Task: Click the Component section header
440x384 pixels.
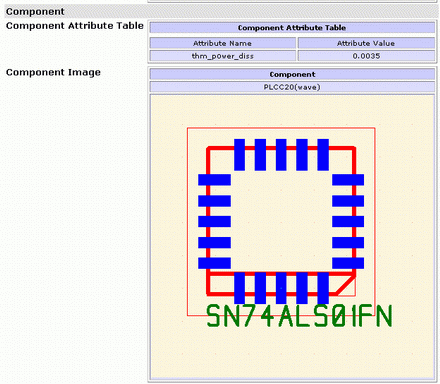Action: coord(35,12)
